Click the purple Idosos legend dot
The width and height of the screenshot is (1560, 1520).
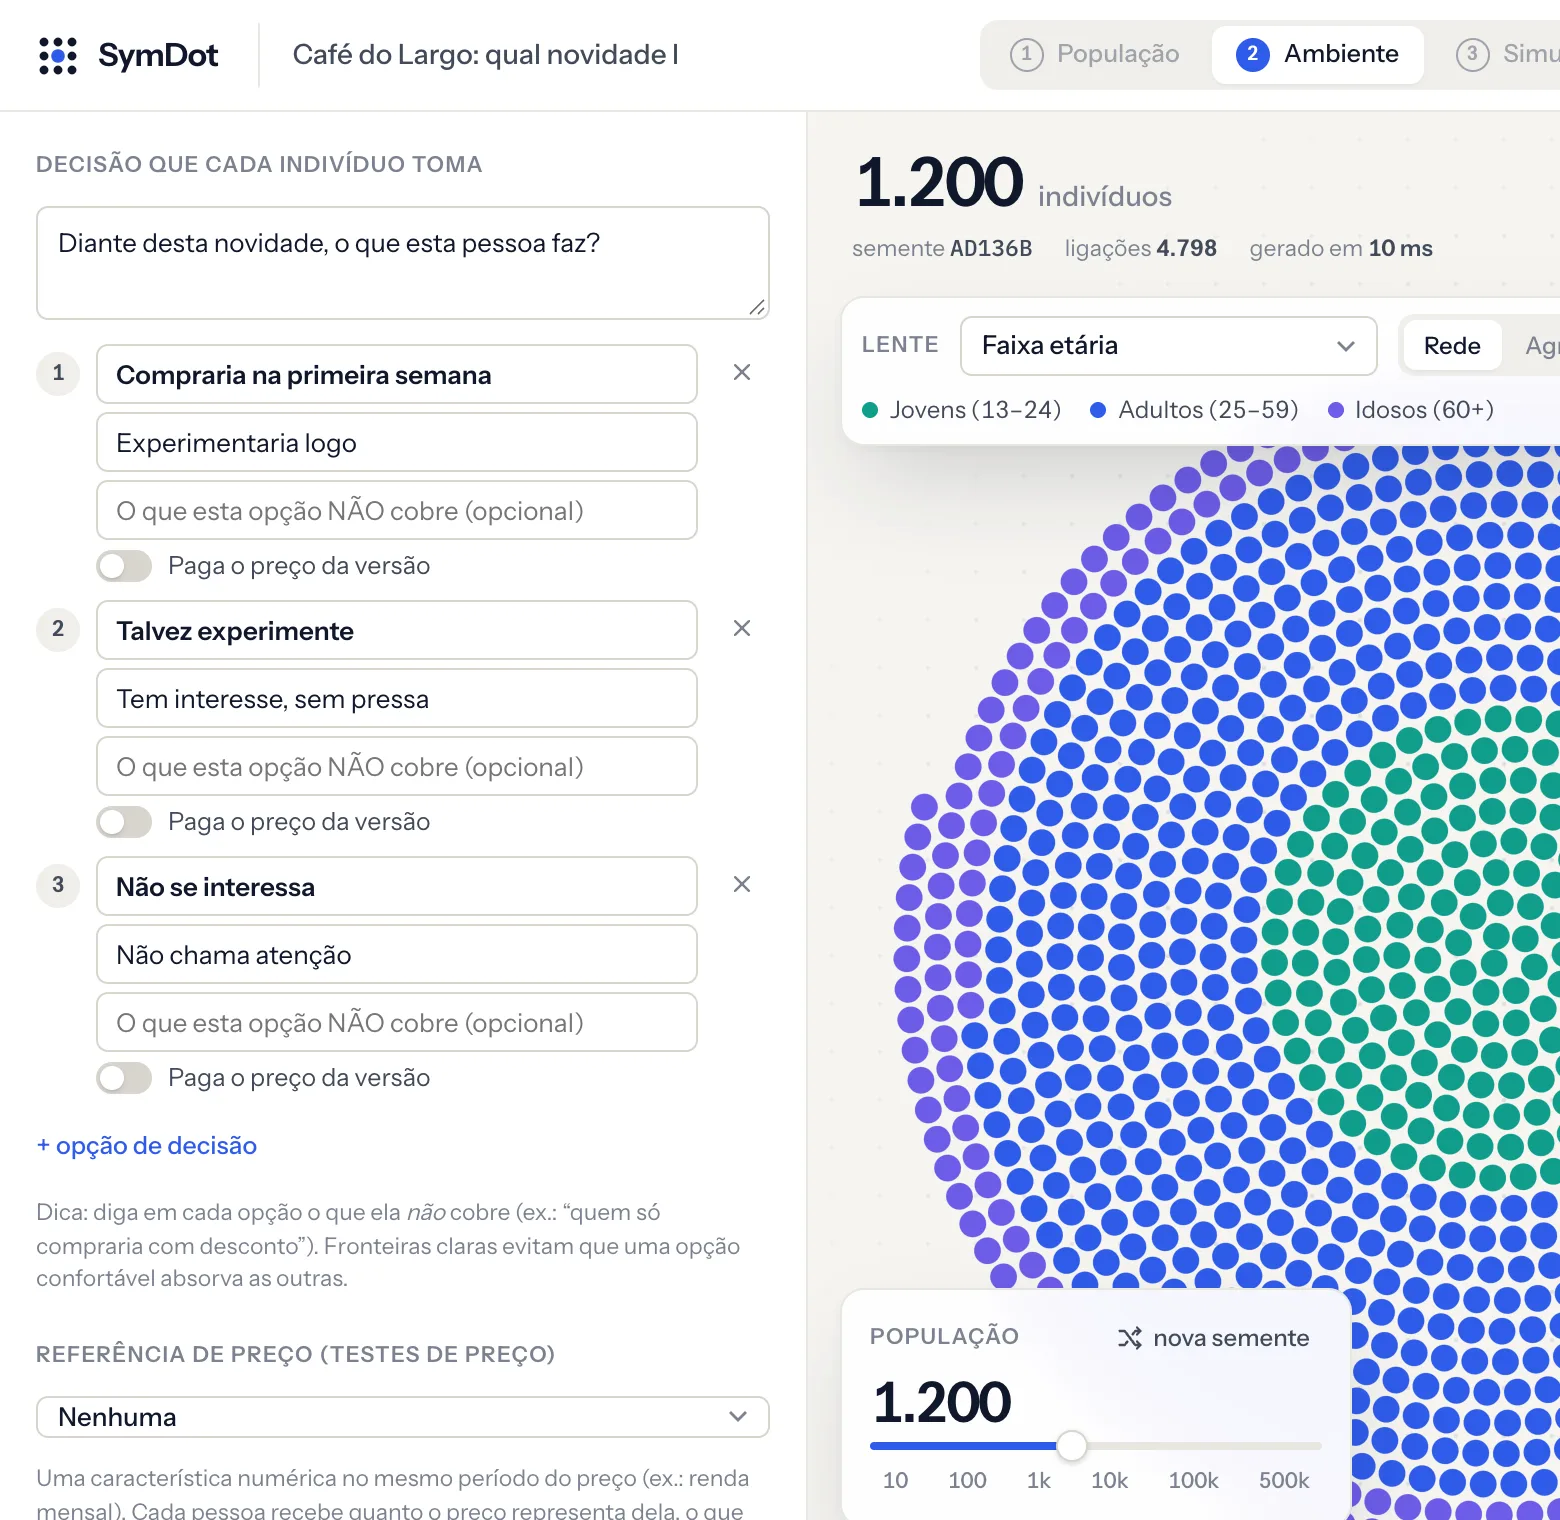coord(1335,410)
